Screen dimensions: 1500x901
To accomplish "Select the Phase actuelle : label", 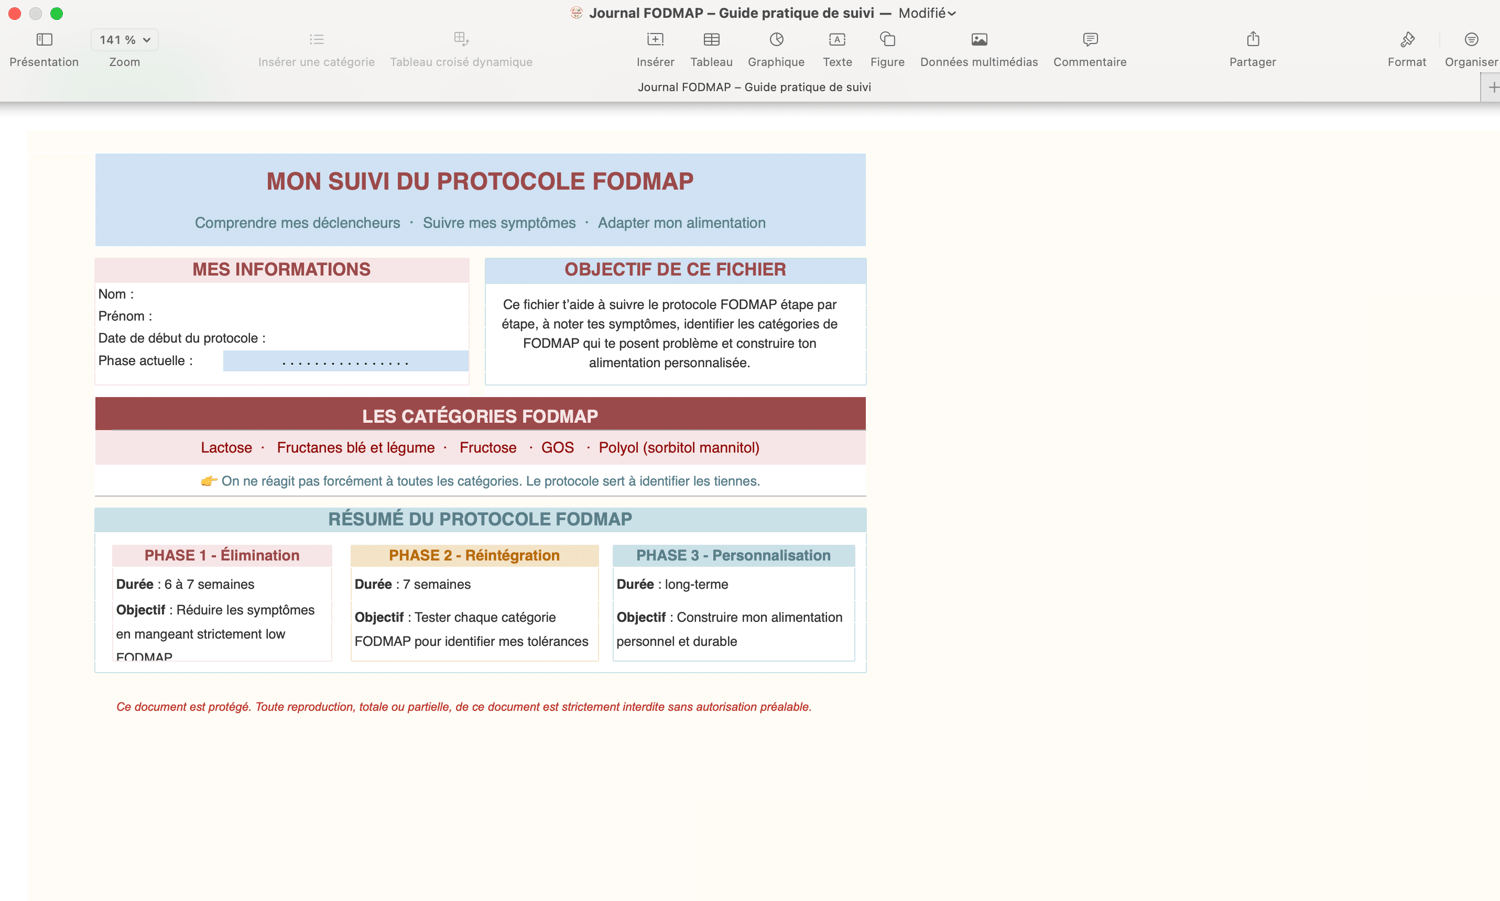I will [x=146, y=361].
